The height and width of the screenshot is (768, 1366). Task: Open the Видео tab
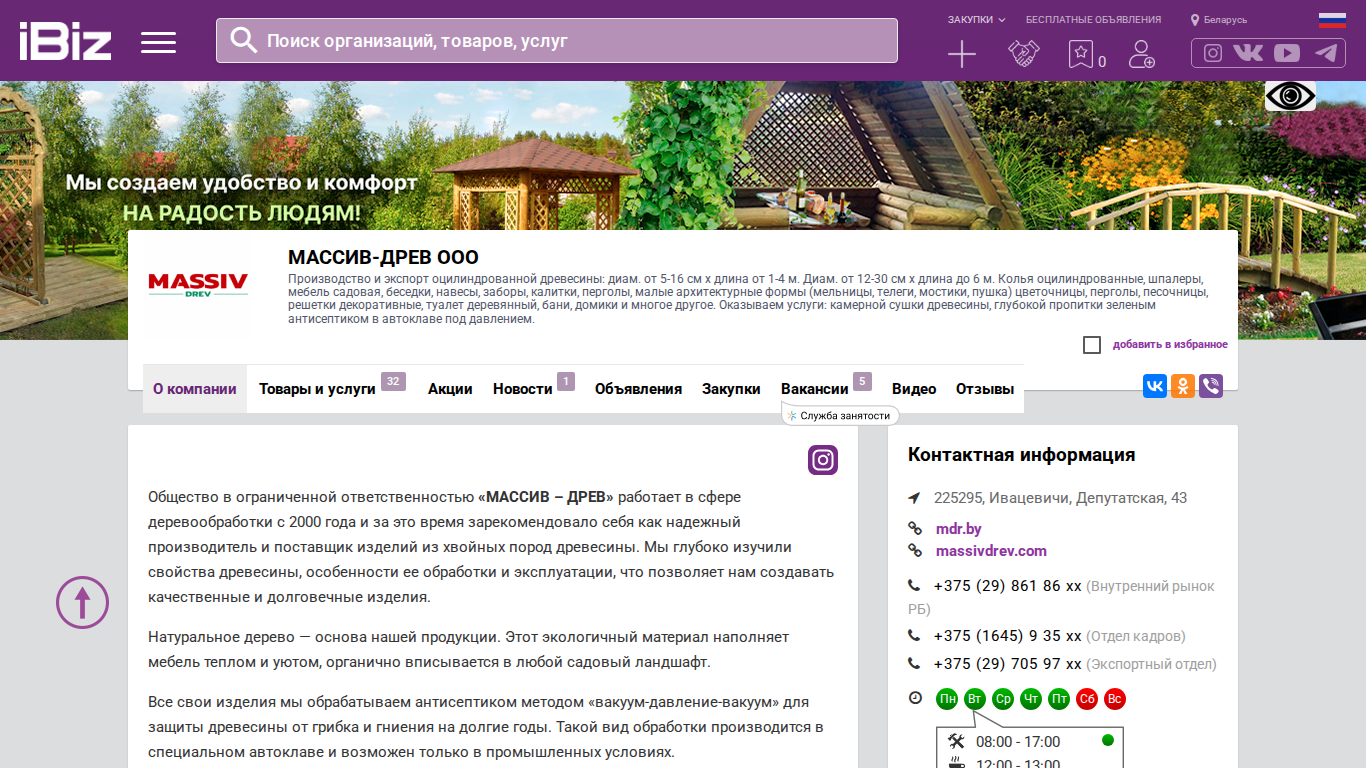pos(914,389)
